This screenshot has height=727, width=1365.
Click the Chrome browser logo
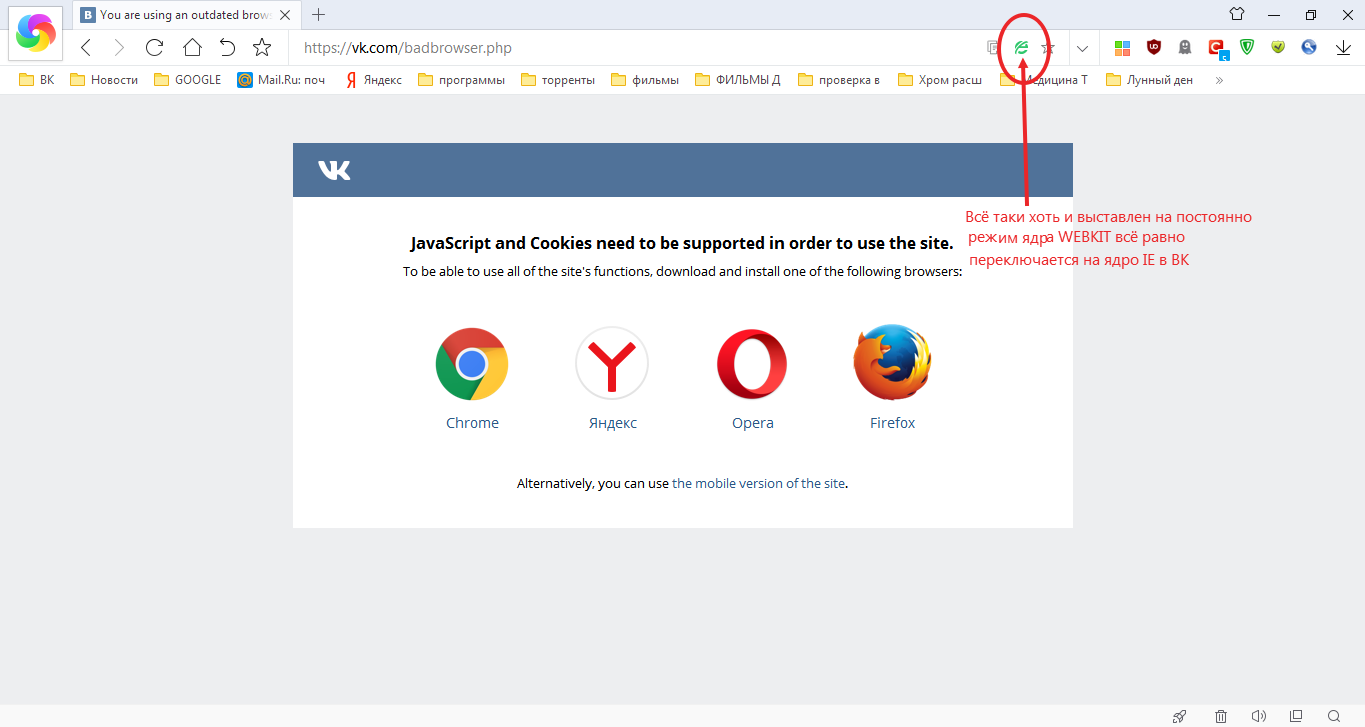(472, 364)
